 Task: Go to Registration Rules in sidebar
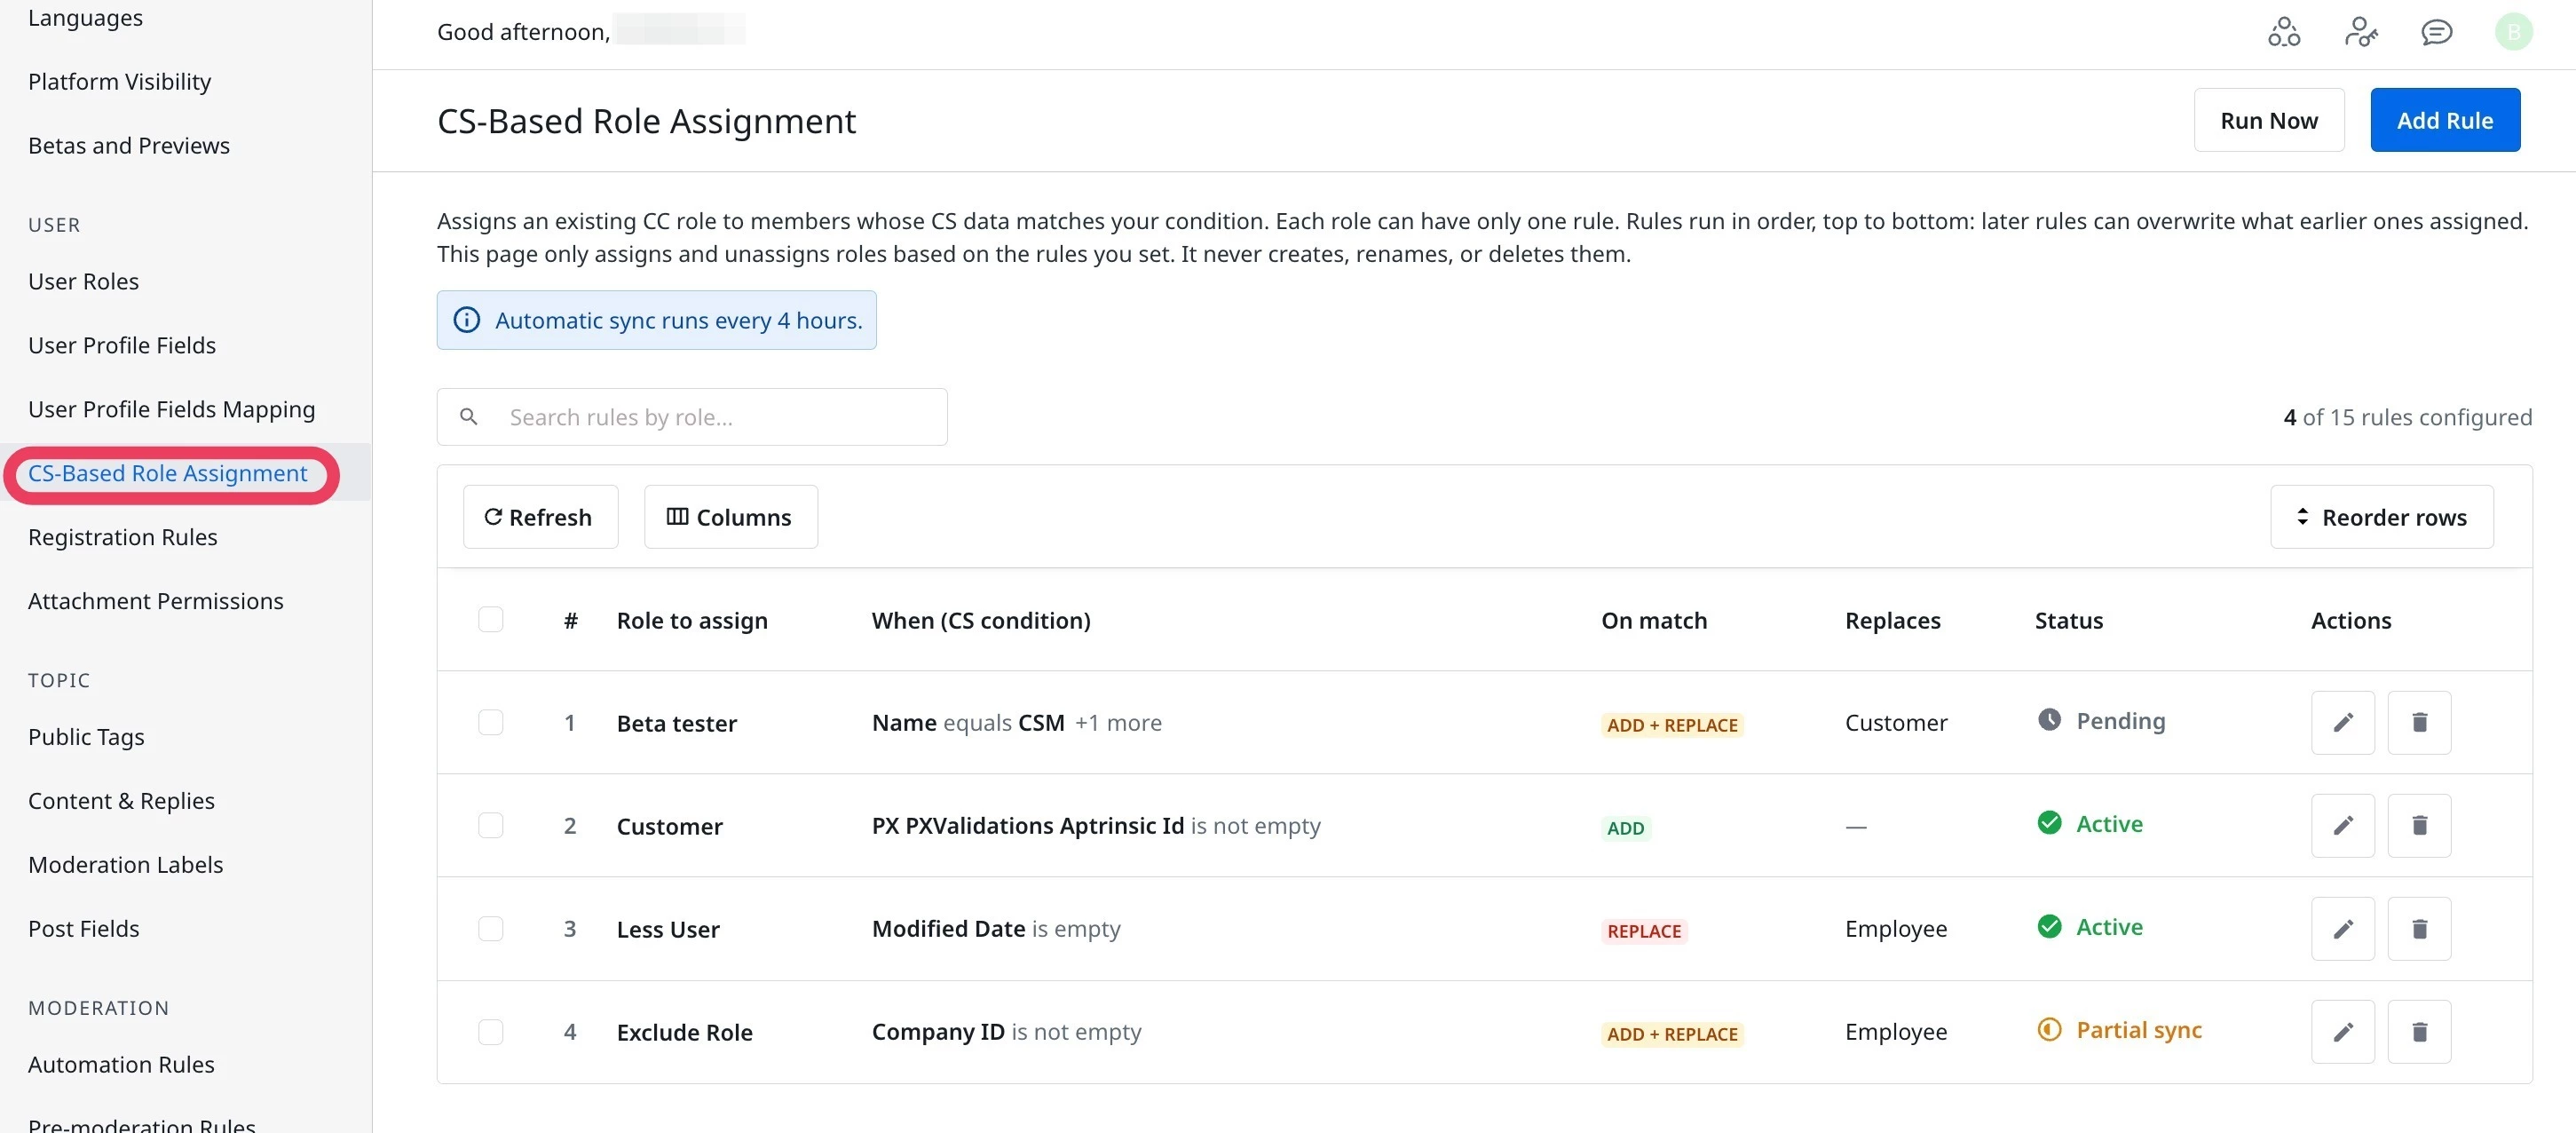click(x=123, y=537)
